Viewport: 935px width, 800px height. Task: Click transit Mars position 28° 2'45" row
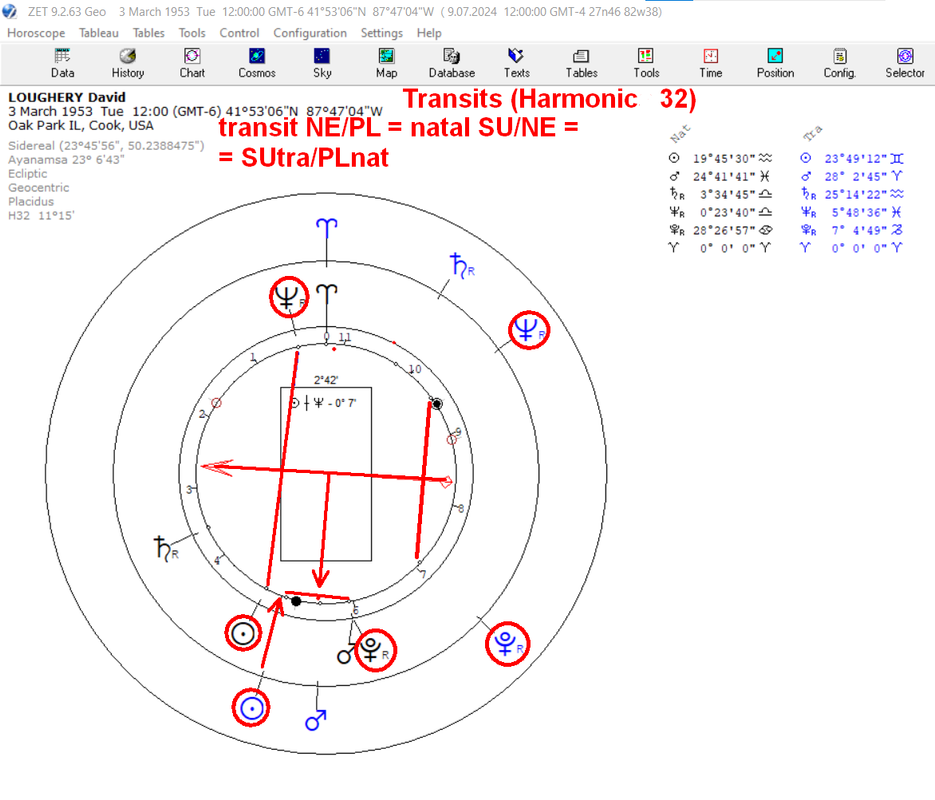tap(852, 176)
